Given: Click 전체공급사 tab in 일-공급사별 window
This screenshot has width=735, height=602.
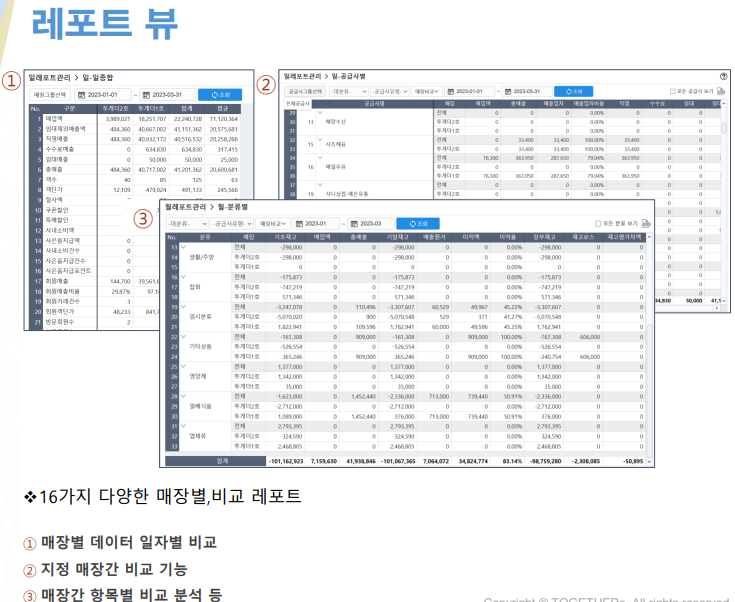Looking at the screenshot, I should [x=297, y=104].
